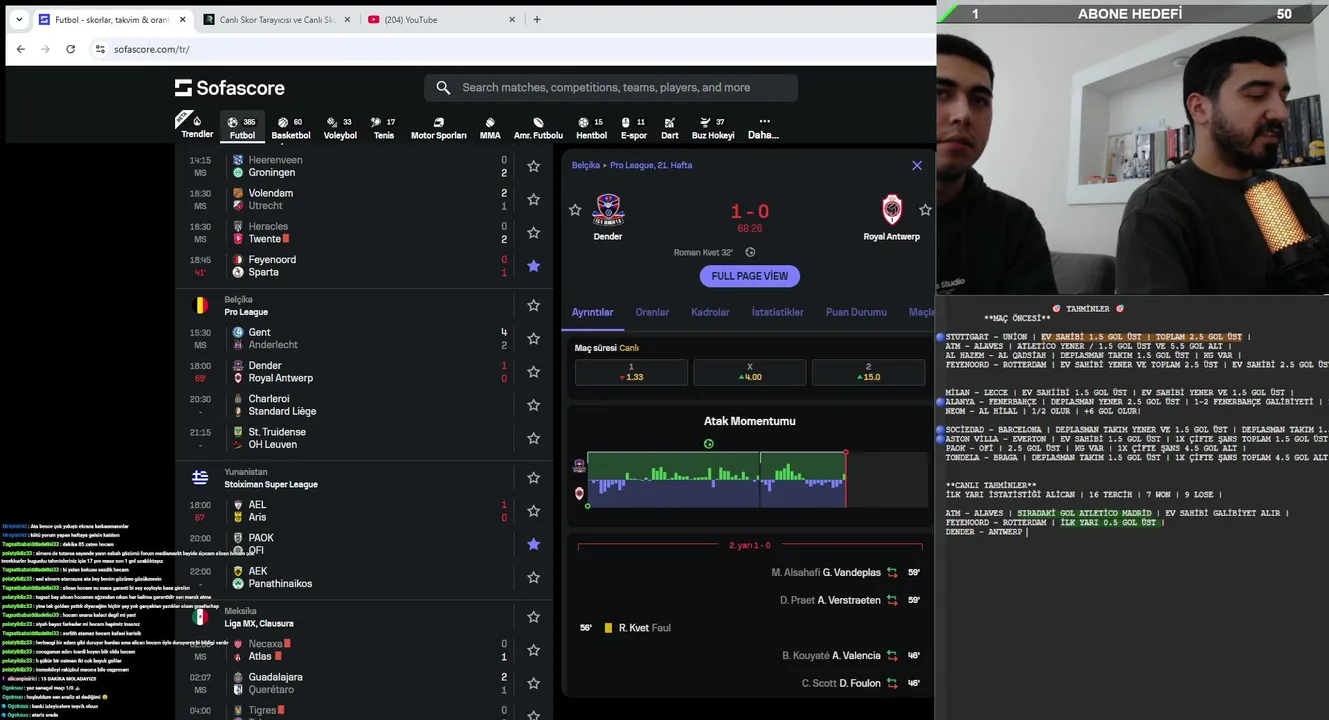Close the Dender match detail panel

[917, 165]
